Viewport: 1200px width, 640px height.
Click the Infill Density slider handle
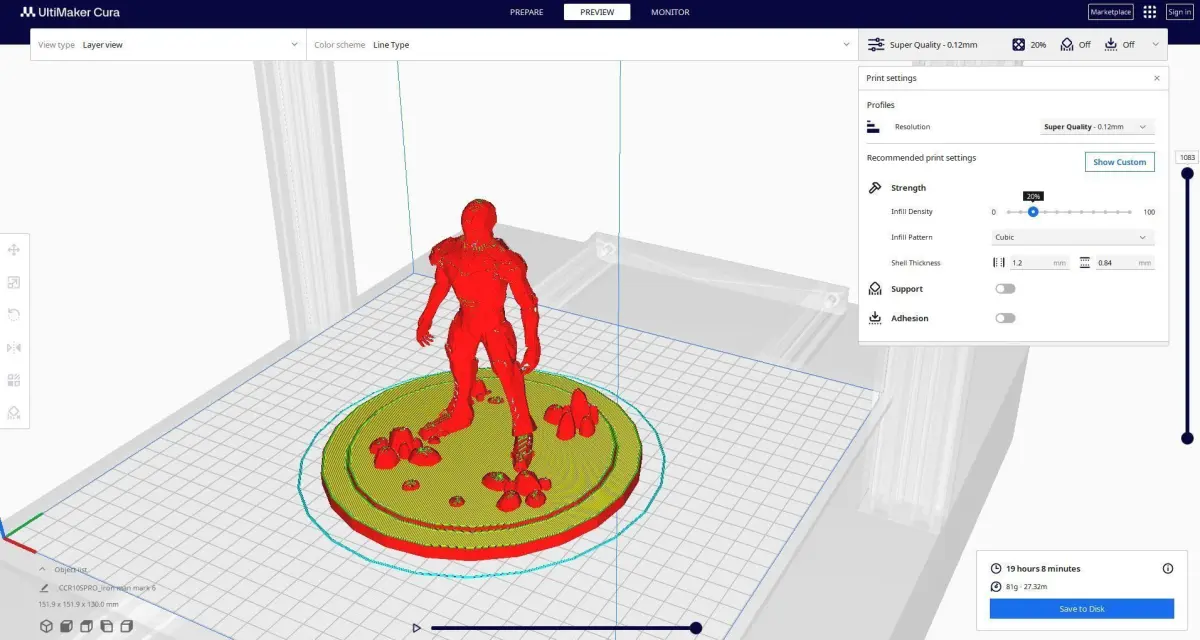[1033, 212]
